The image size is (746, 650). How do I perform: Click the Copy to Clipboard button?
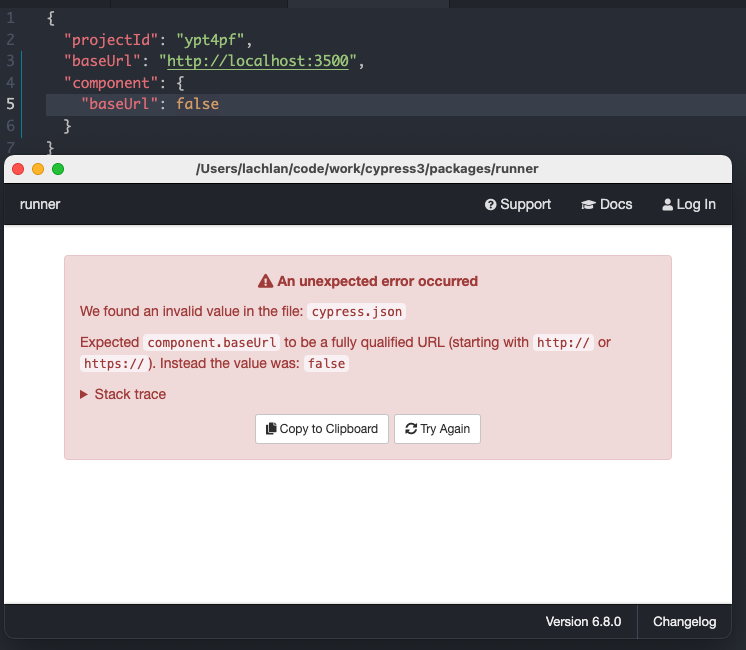point(322,429)
